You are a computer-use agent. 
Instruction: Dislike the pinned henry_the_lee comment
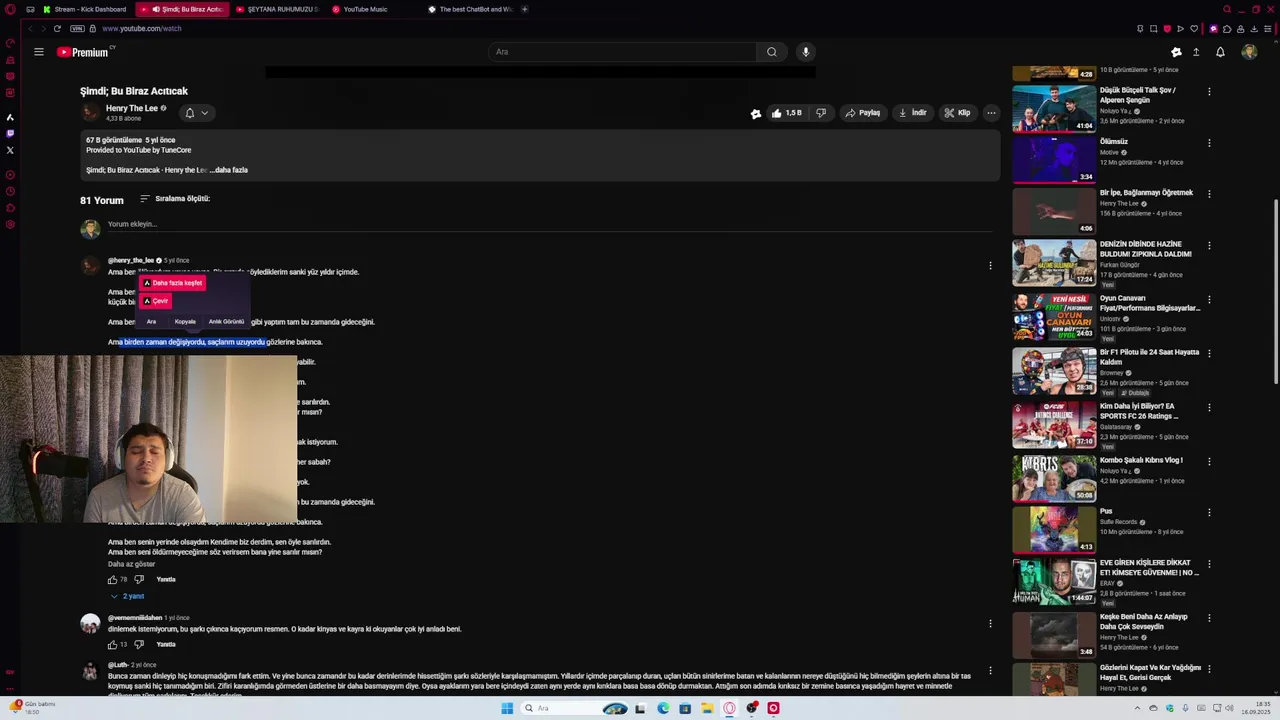139,579
